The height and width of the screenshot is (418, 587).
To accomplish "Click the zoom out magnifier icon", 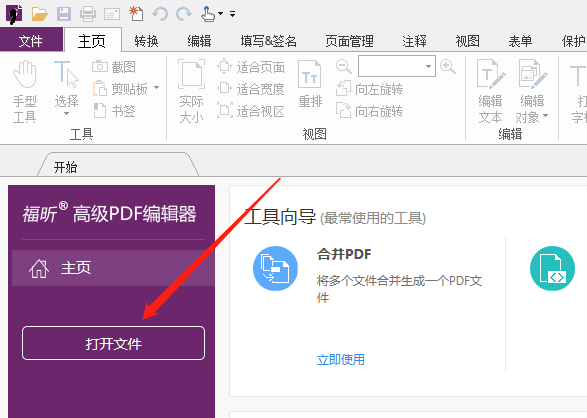I will point(343,67).
